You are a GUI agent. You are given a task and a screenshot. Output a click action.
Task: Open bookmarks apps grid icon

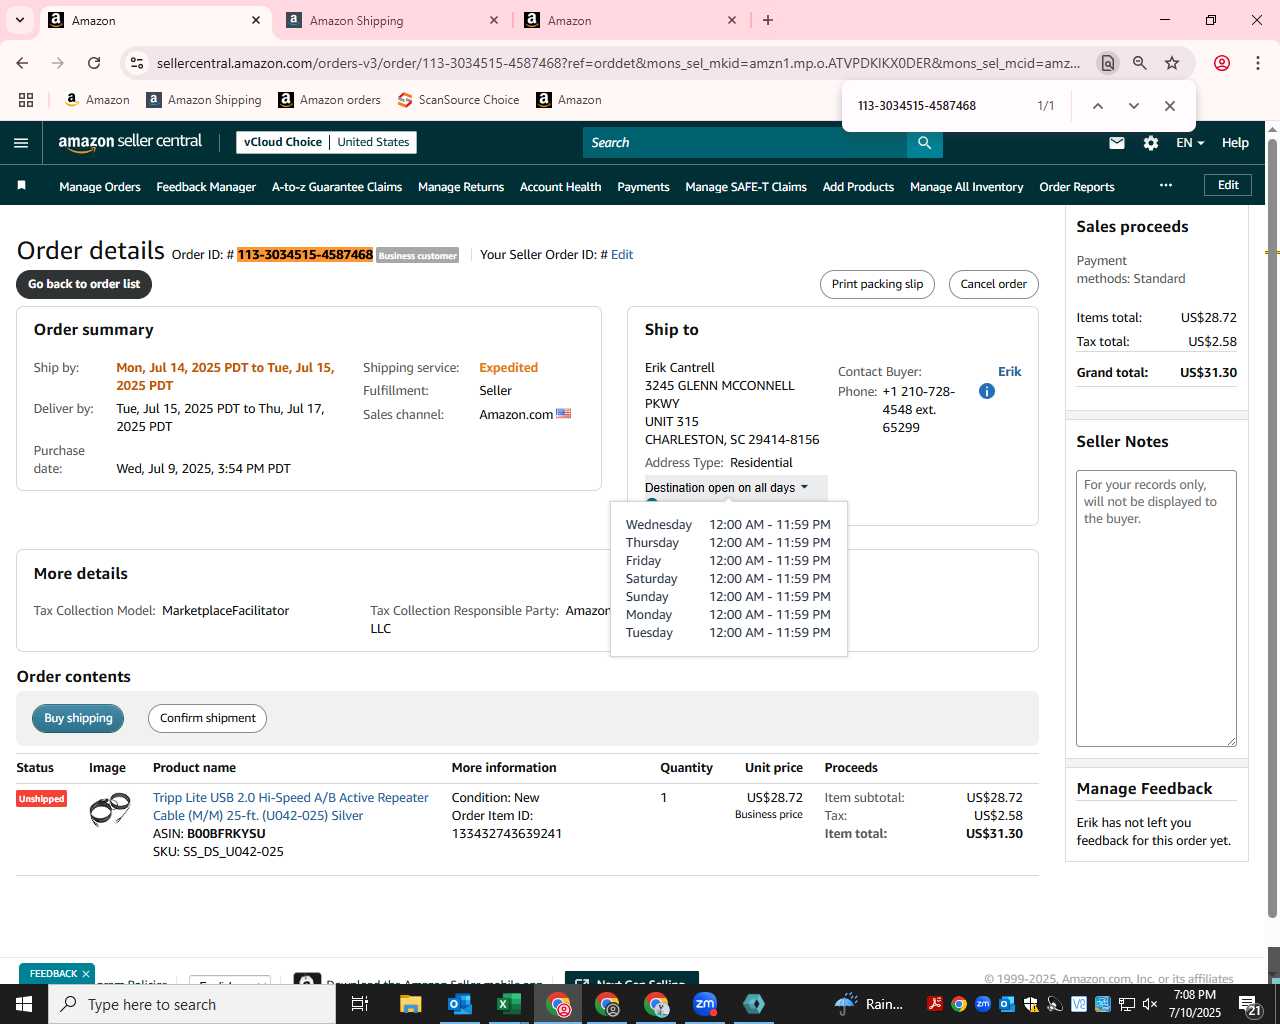coord(26,100)
